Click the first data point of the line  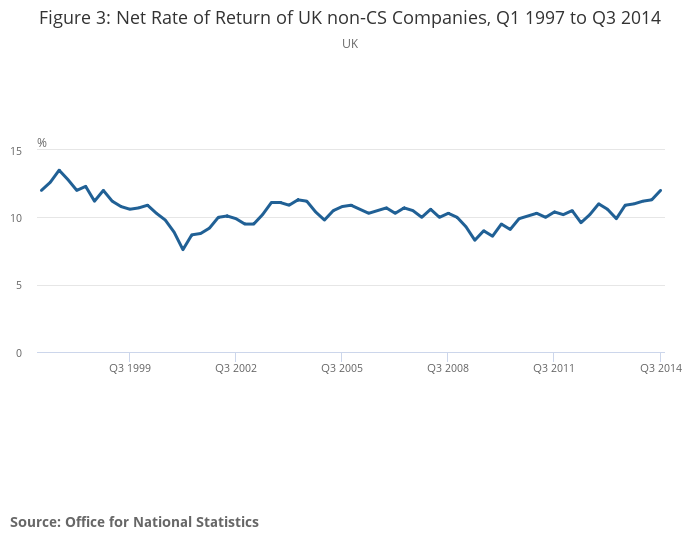(41, 190)
